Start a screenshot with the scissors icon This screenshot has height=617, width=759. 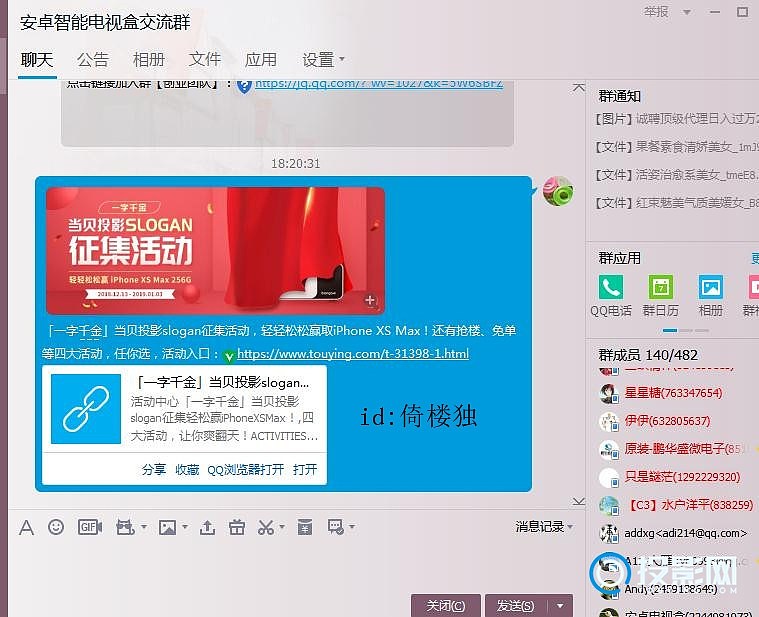[x=266, y=527]
